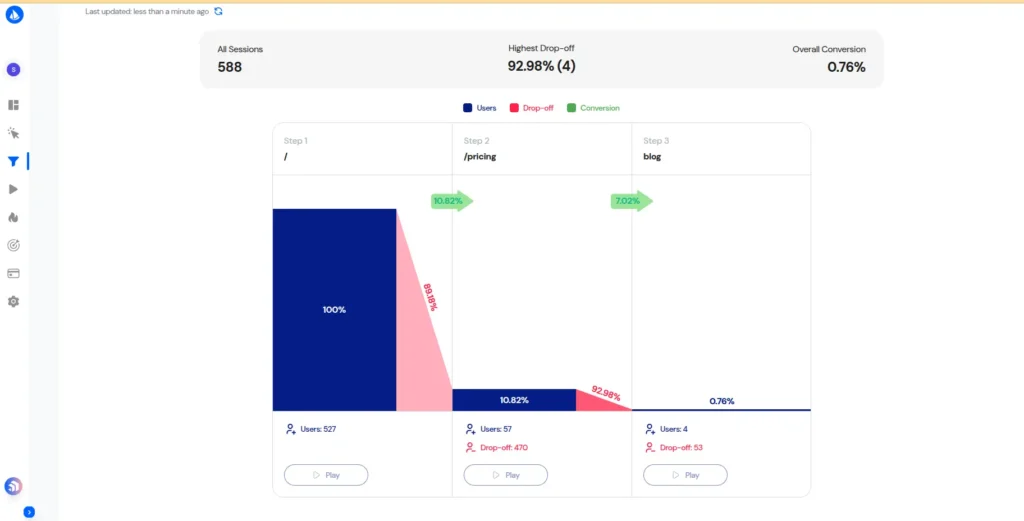The height and width of the screenshot is (521, 1024).
Task: Open the user avatar 'S' profile
Action: [13, 70]
